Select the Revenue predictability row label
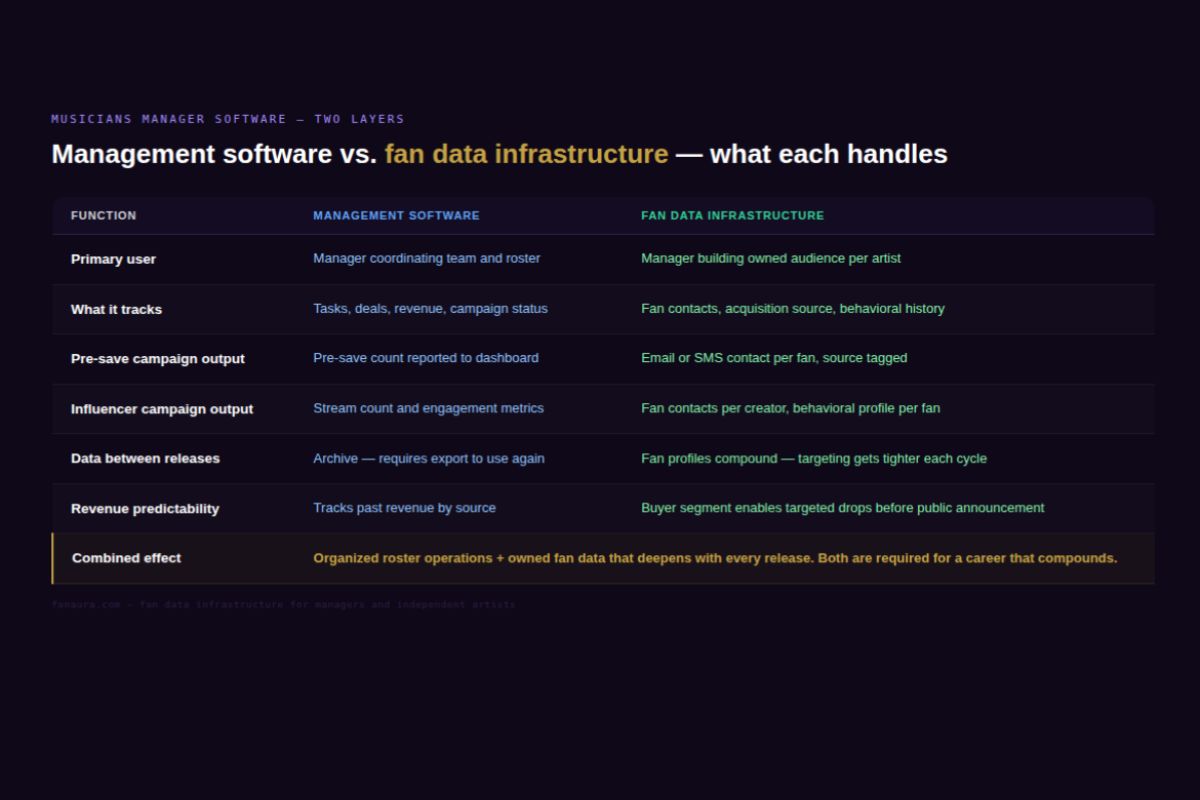 click(x=145, y=509)
